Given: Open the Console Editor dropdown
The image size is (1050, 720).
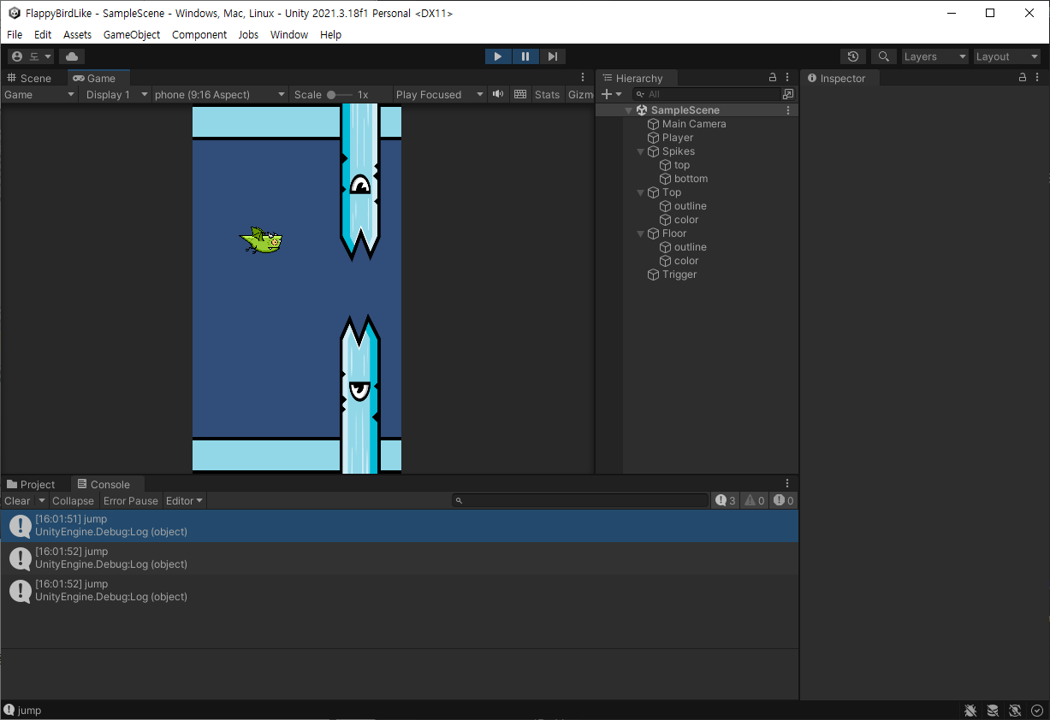Looking at the screenshot, I should click(x=184, y=500).
